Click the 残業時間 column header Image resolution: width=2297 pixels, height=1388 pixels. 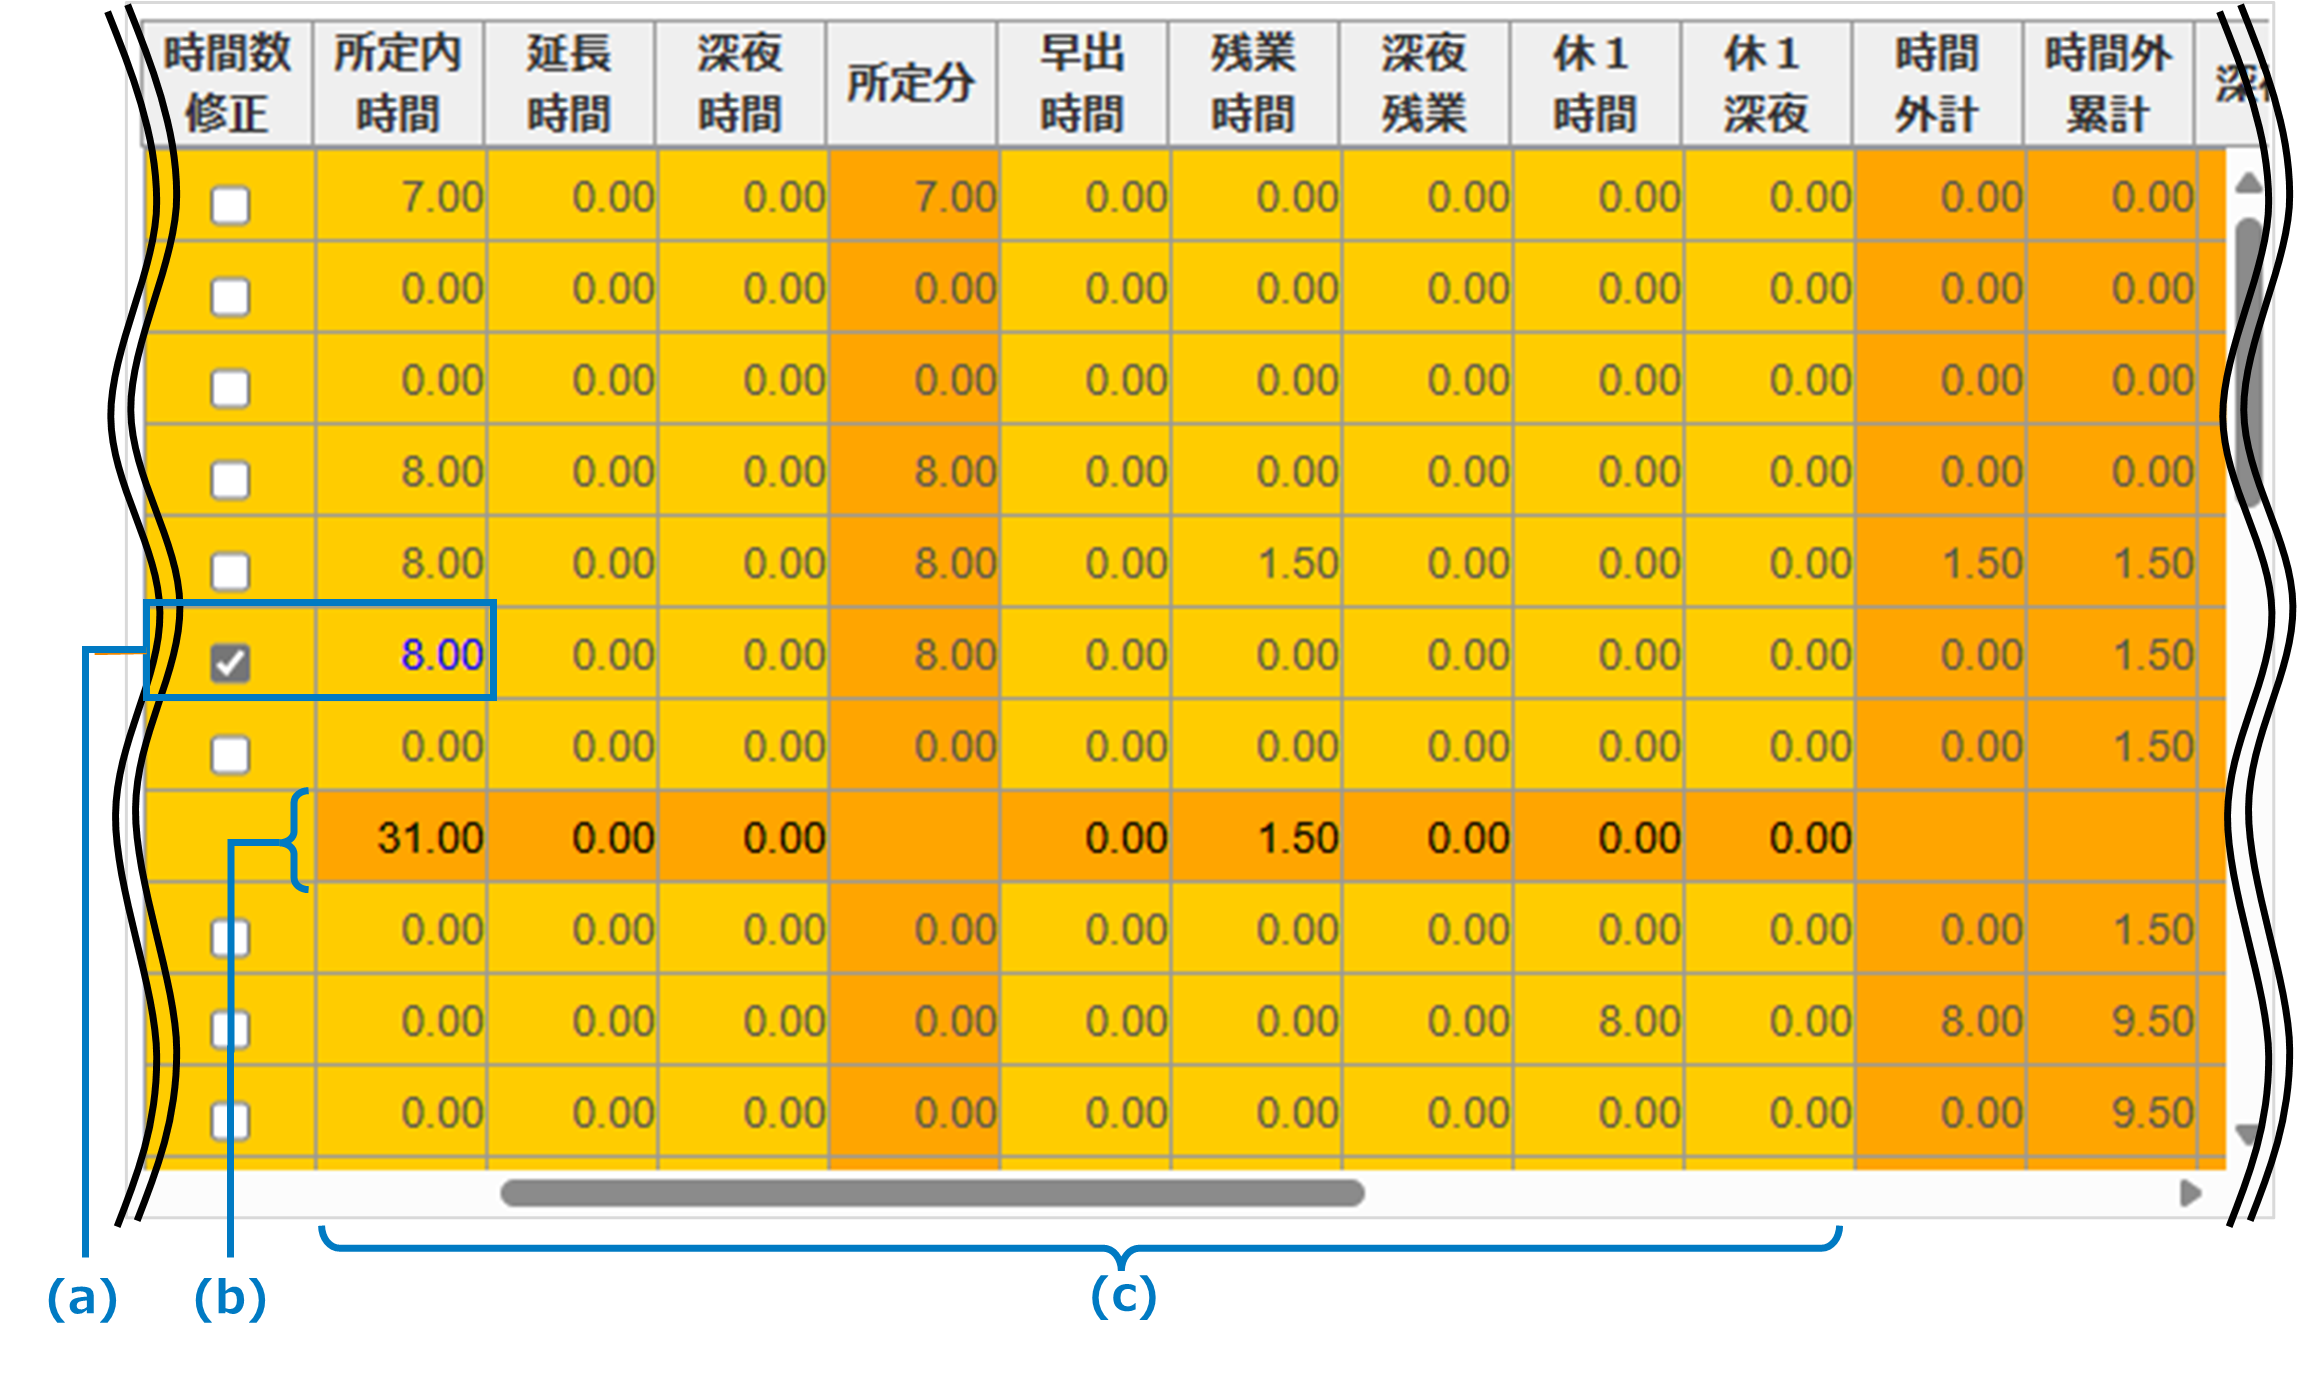(x=1254, y=83)
